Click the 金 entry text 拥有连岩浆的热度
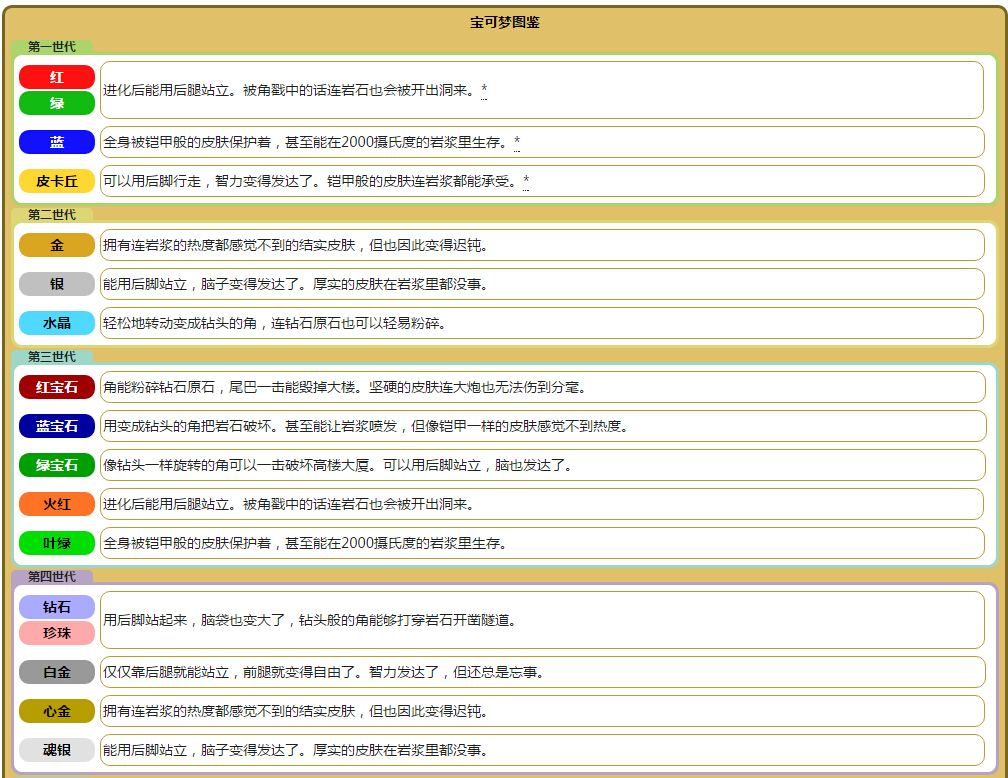 [x=296, y=245]
